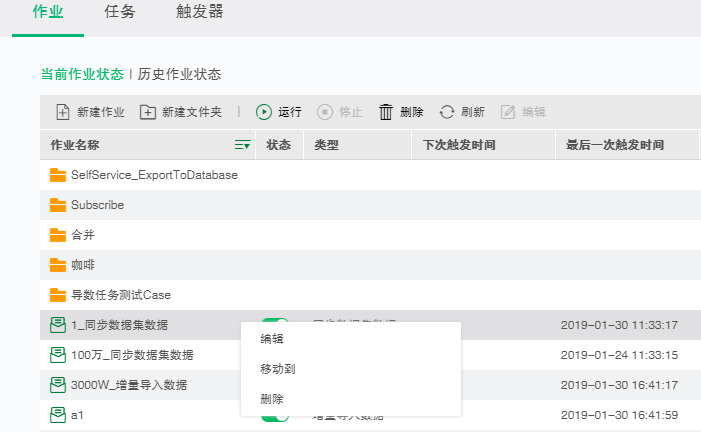Click the New Folder (新建文件夹) icon
The width and height of the screenshot is (701, 432).
click(x=148, y=112)
